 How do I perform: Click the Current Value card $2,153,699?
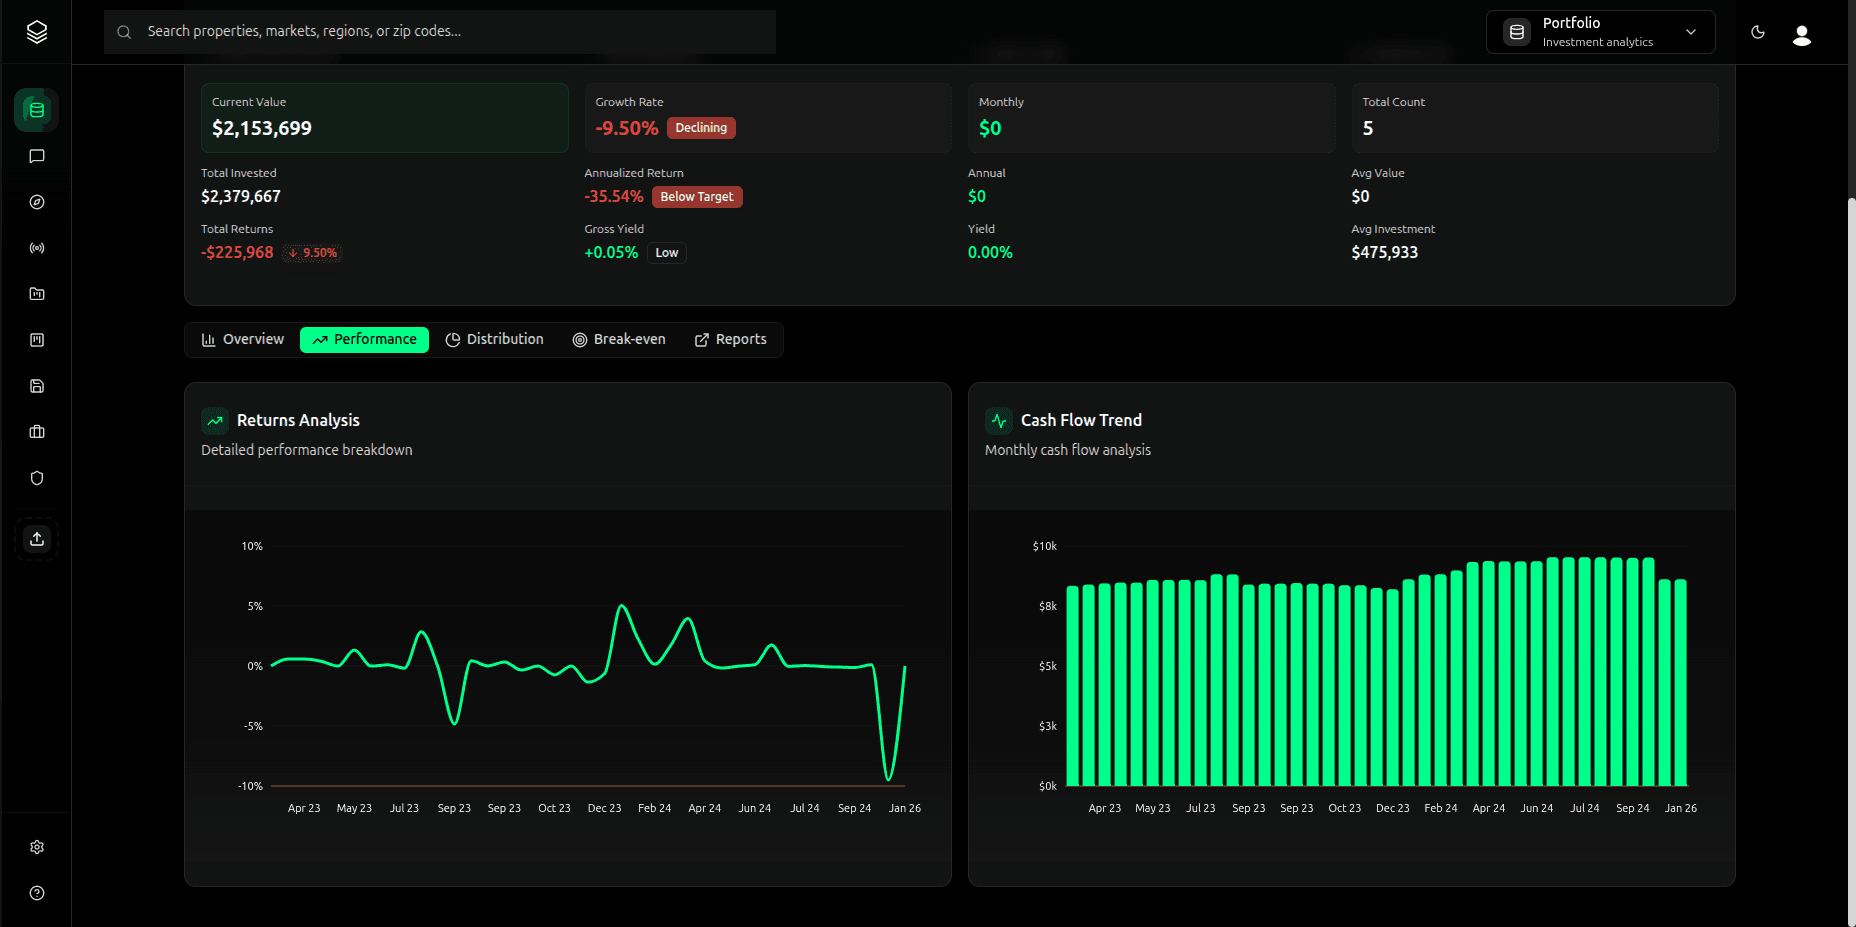pyautogui.click(x=385, y=118)
